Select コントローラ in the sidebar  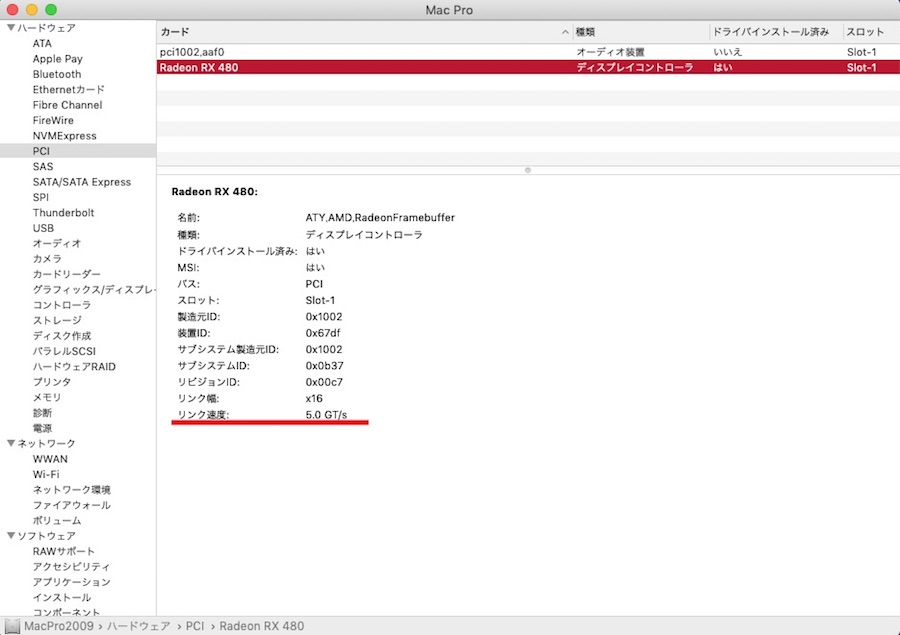coord(61,305)
